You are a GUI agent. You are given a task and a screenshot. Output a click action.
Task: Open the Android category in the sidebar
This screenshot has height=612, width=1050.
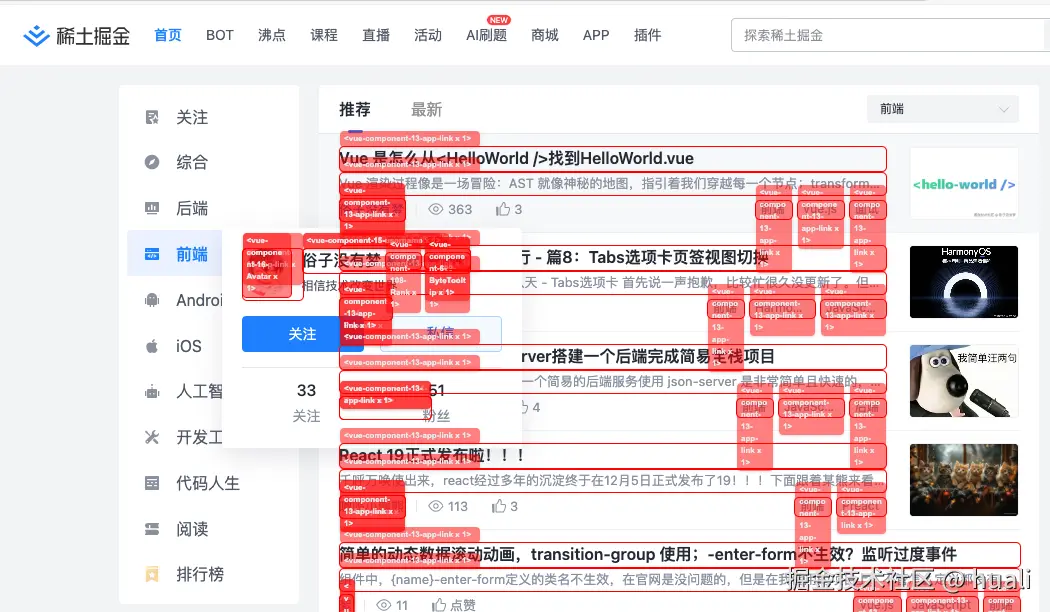pos(153,300)
